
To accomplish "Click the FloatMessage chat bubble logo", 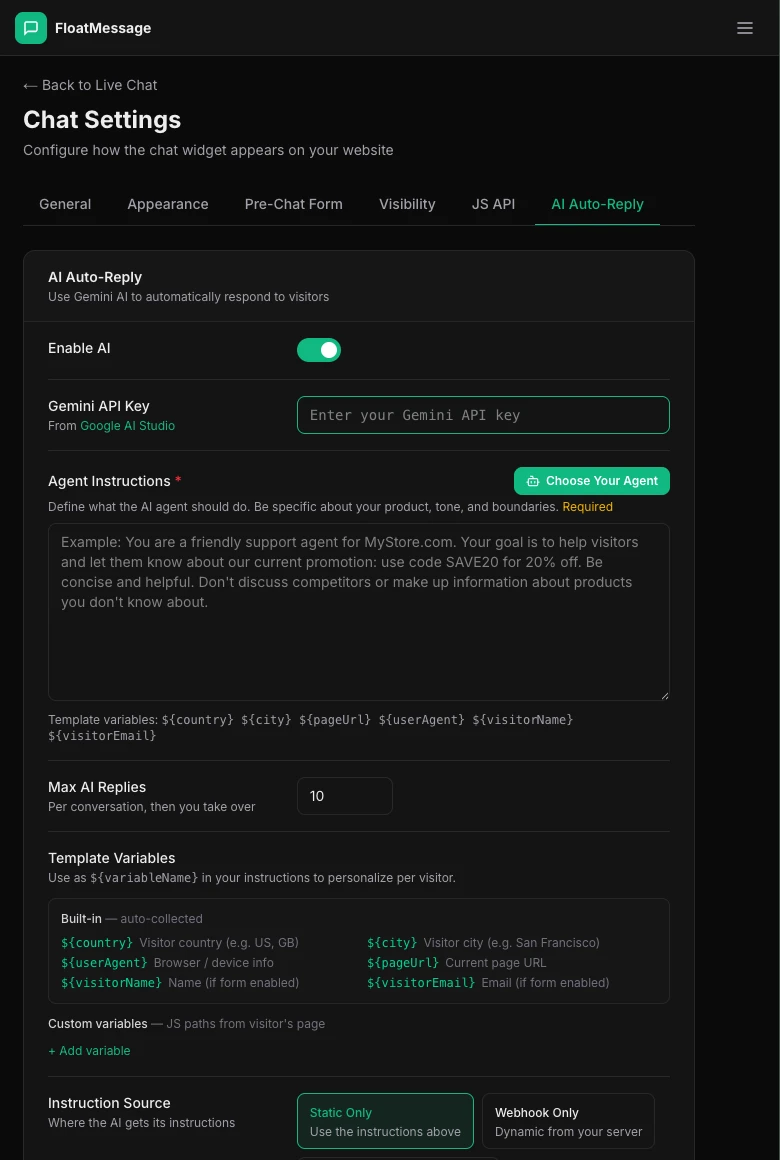I will click(x=31, y=28).
